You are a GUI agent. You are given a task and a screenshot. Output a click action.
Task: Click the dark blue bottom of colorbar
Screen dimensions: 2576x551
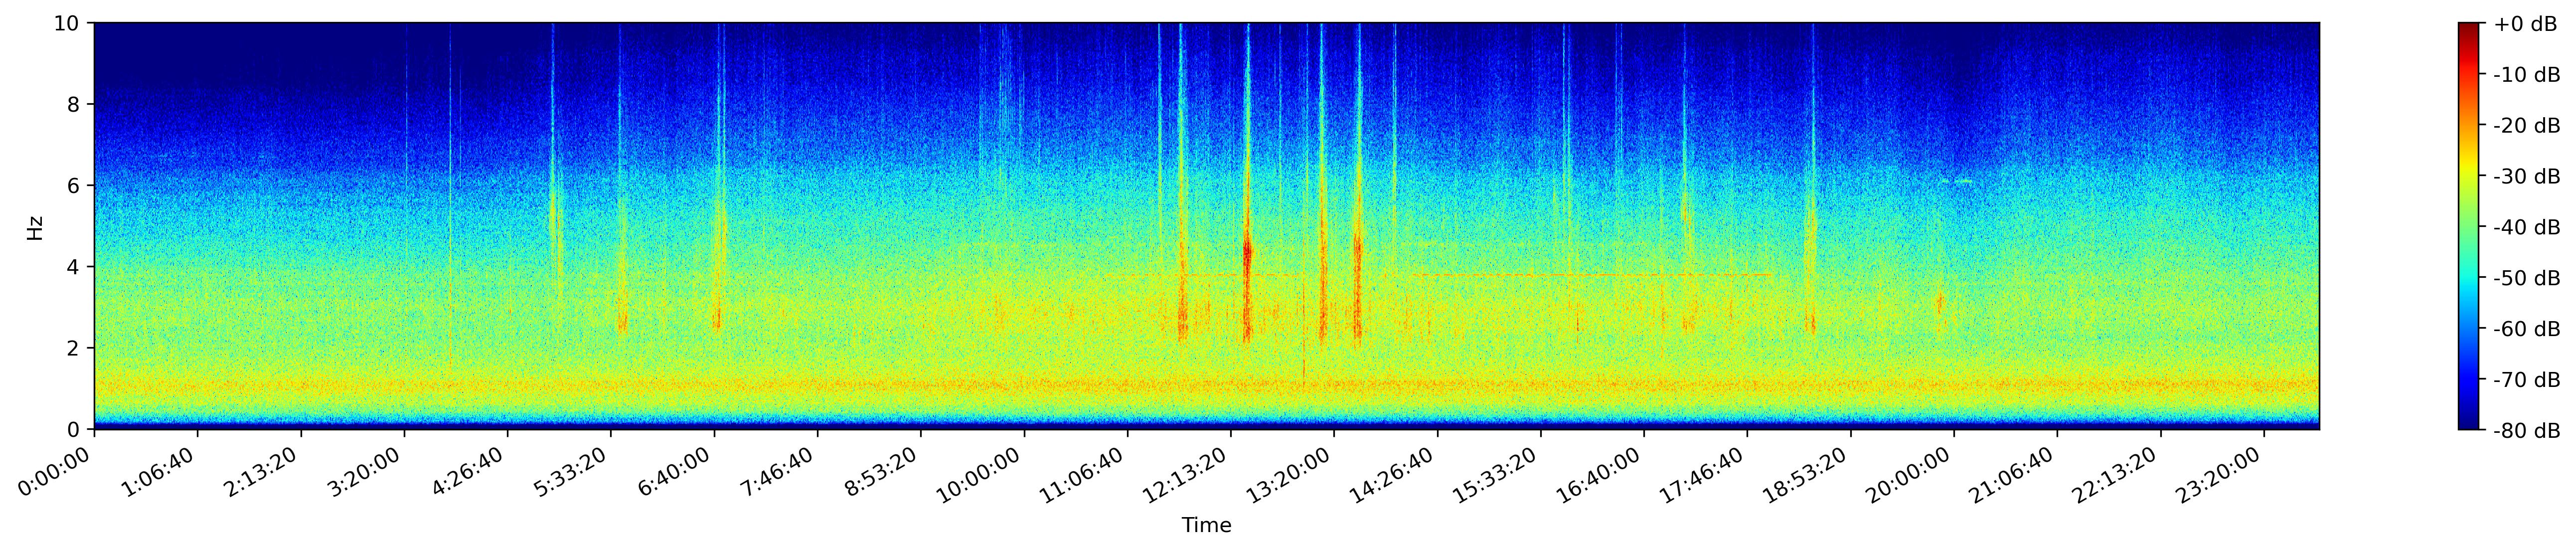tap(2470, 425)
